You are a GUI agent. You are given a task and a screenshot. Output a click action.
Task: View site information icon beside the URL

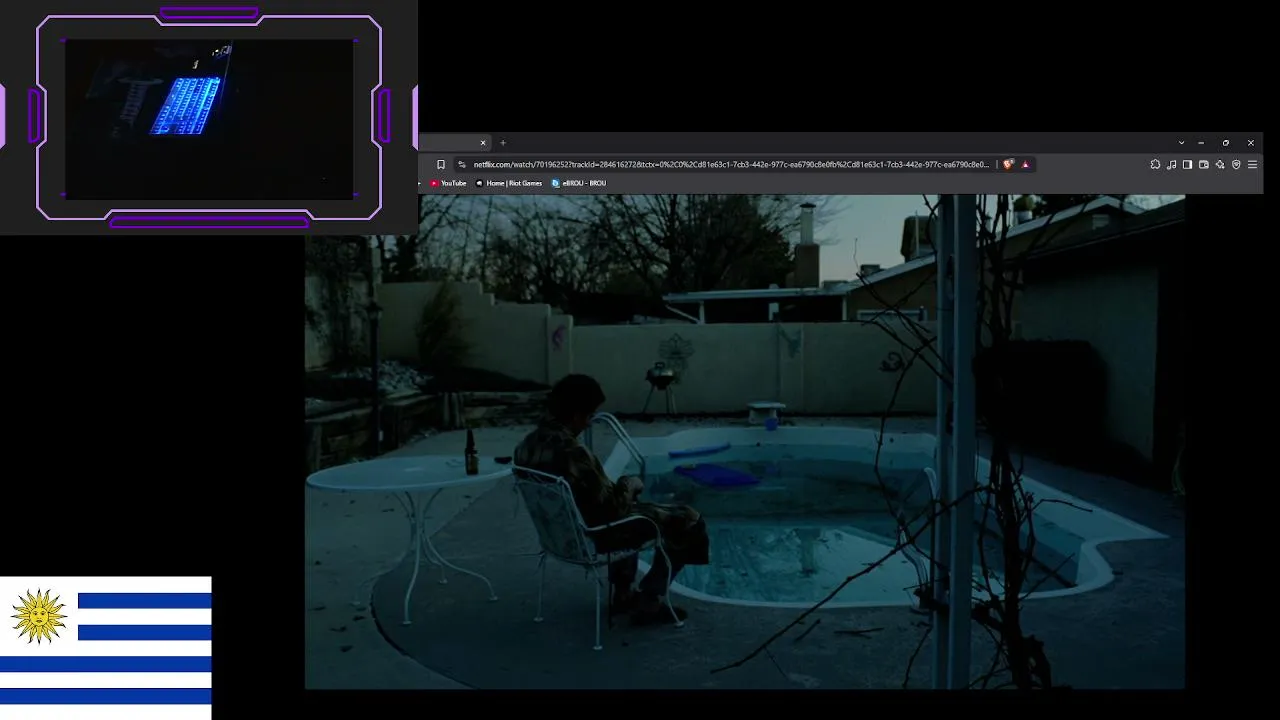point(462,164)
